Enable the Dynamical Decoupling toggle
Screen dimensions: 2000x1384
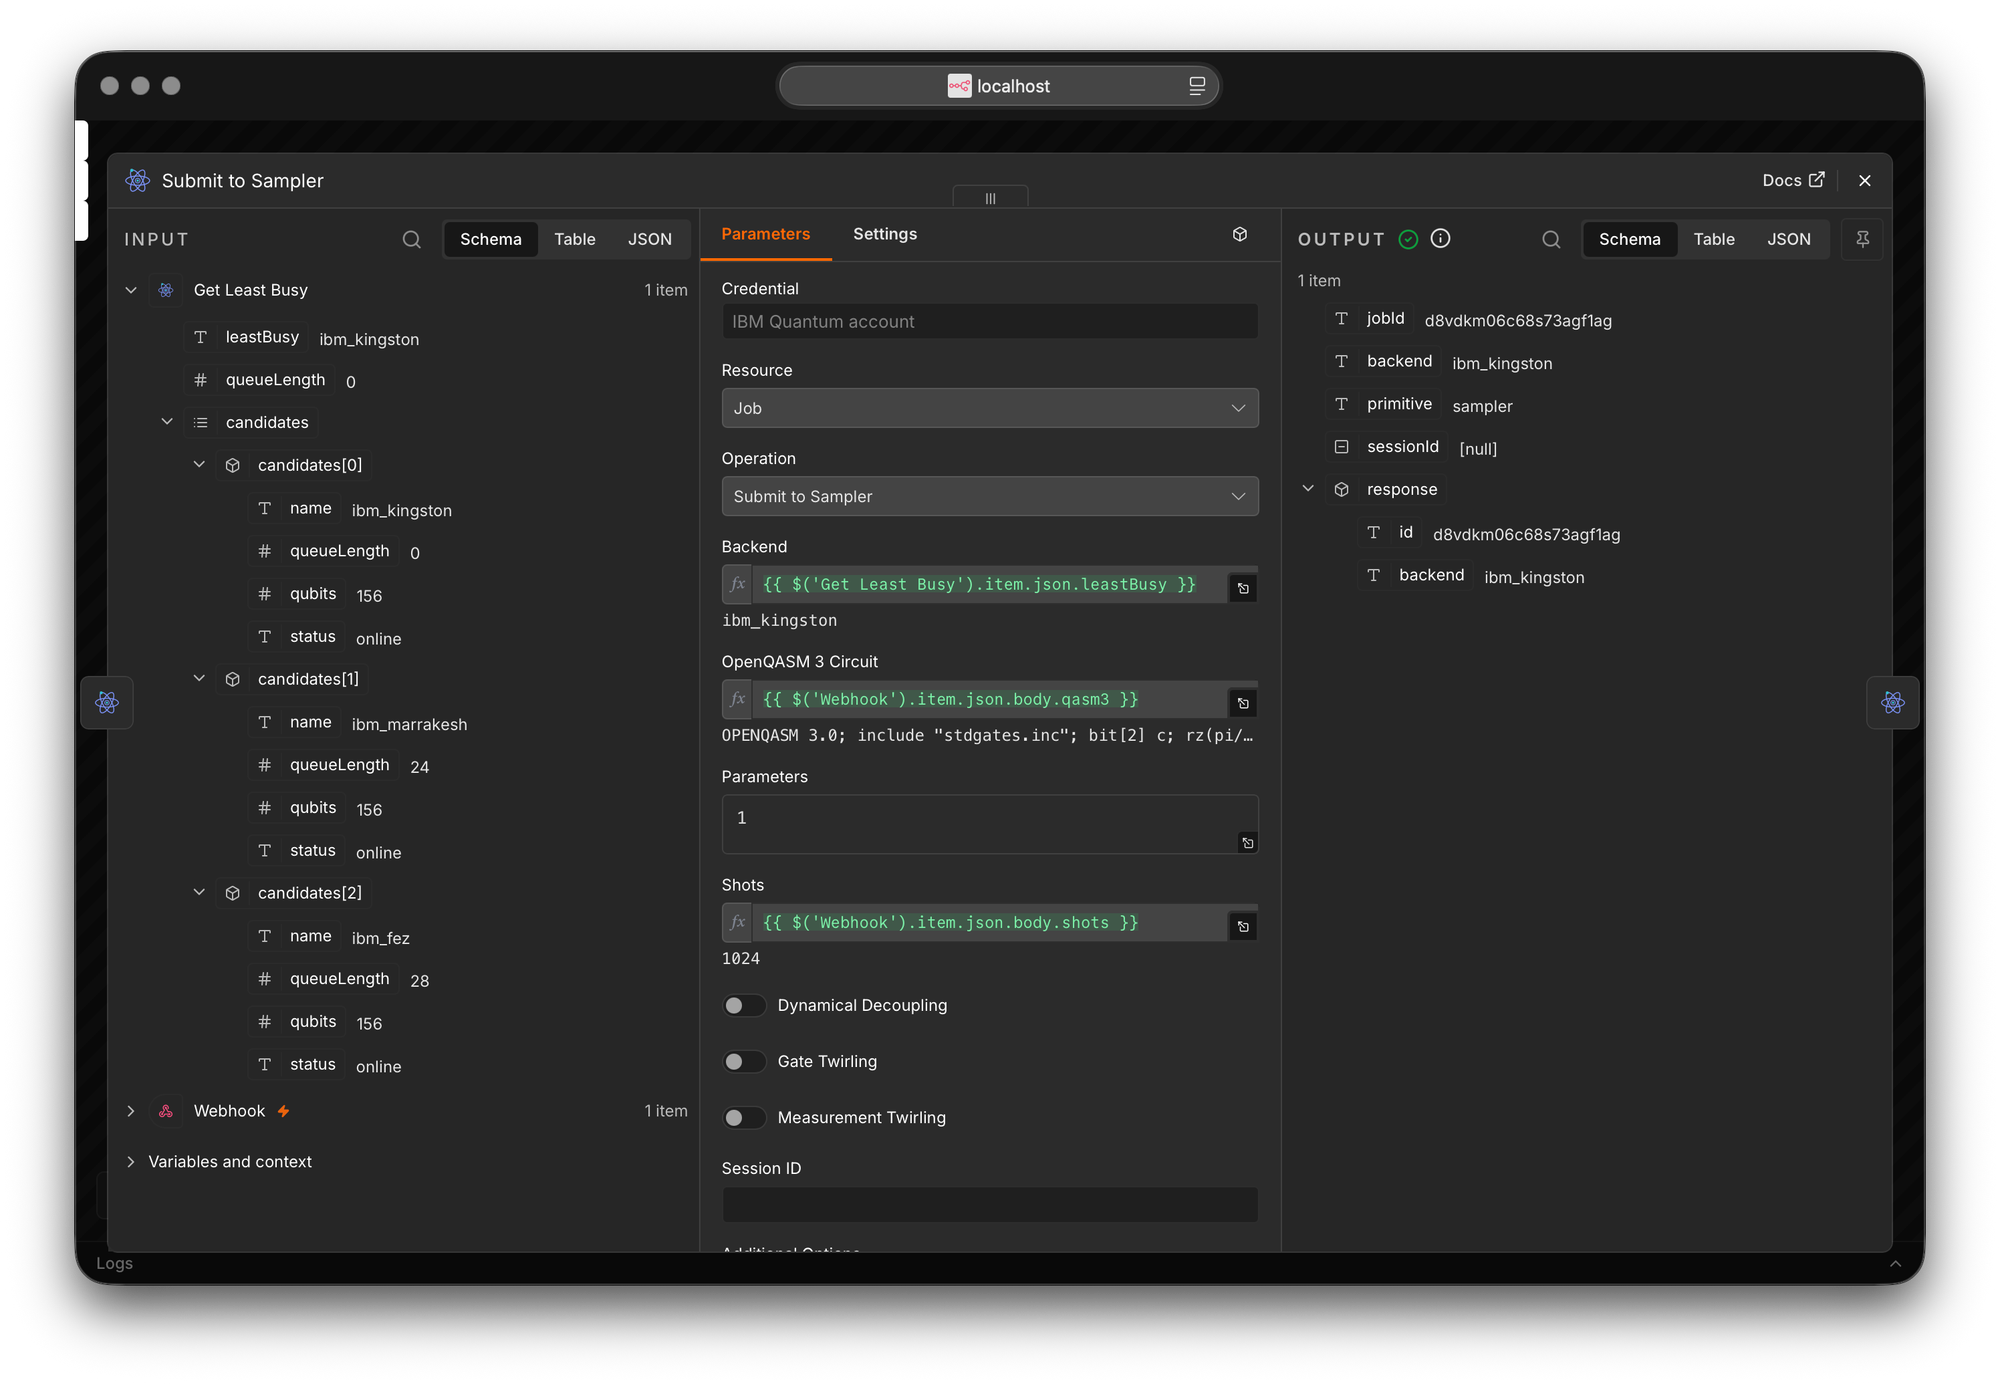click(x=744, y=1005)
